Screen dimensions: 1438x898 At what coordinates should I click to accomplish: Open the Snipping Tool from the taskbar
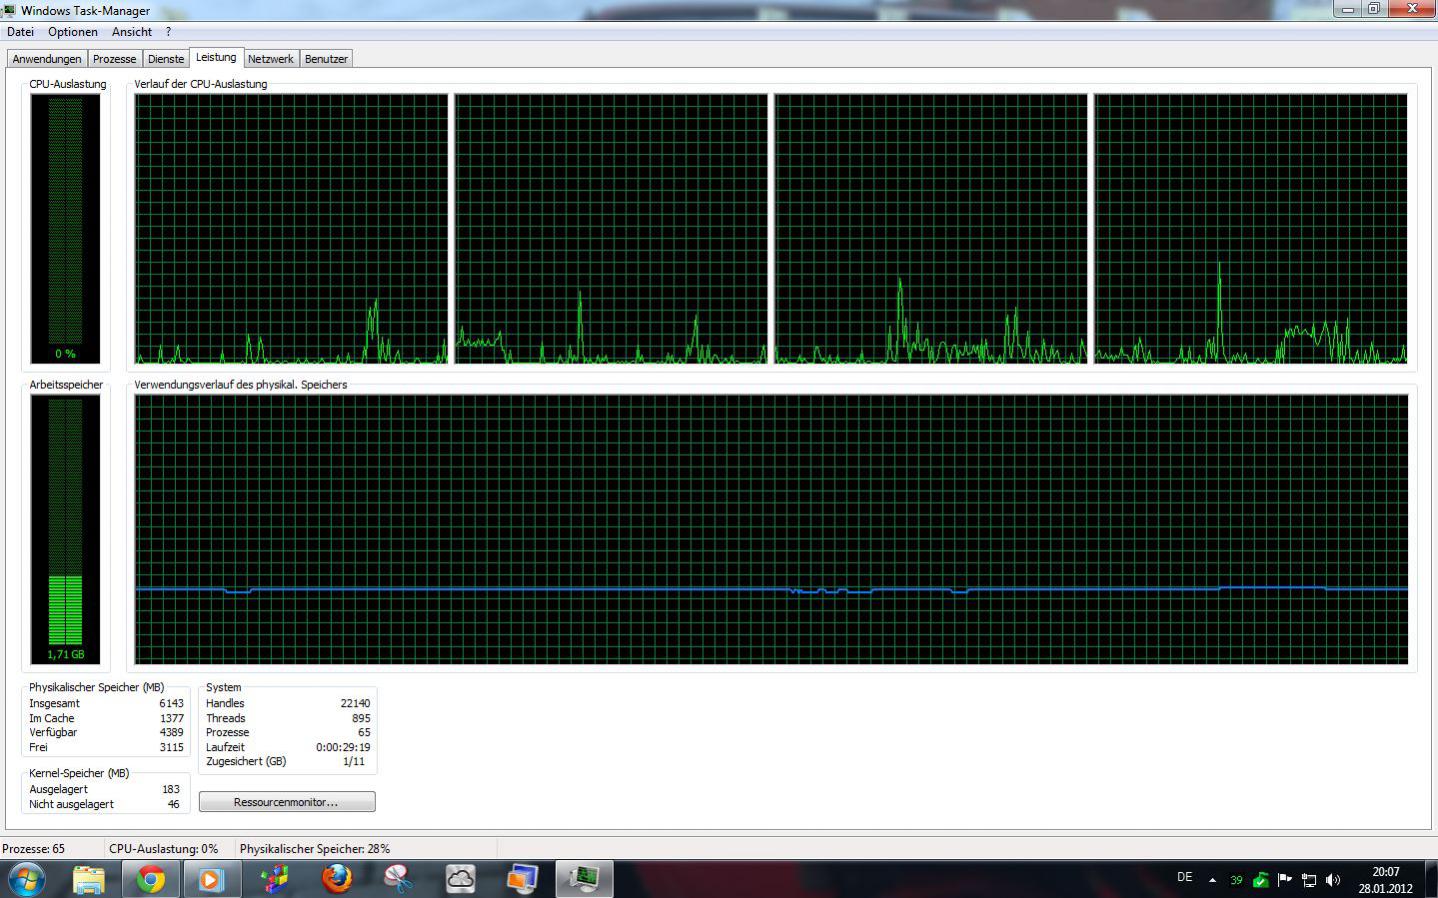[398, 879]
